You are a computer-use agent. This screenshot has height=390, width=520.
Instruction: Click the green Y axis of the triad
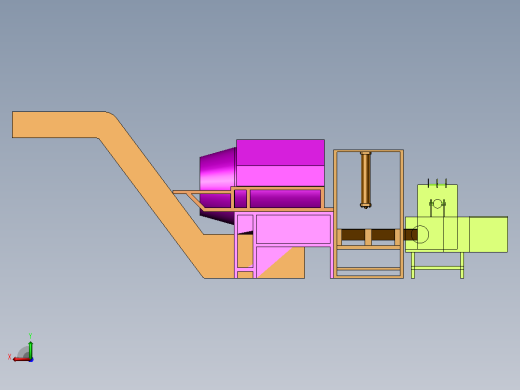point(30,350)
